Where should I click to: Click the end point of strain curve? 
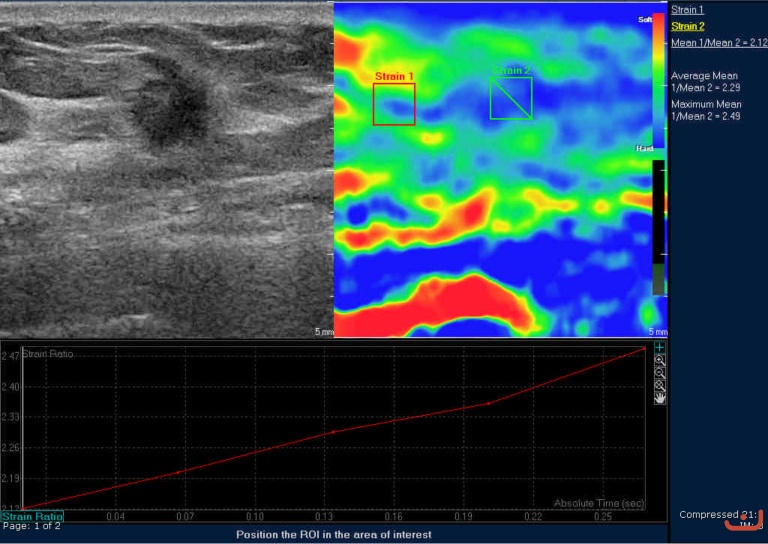point(645,348)
